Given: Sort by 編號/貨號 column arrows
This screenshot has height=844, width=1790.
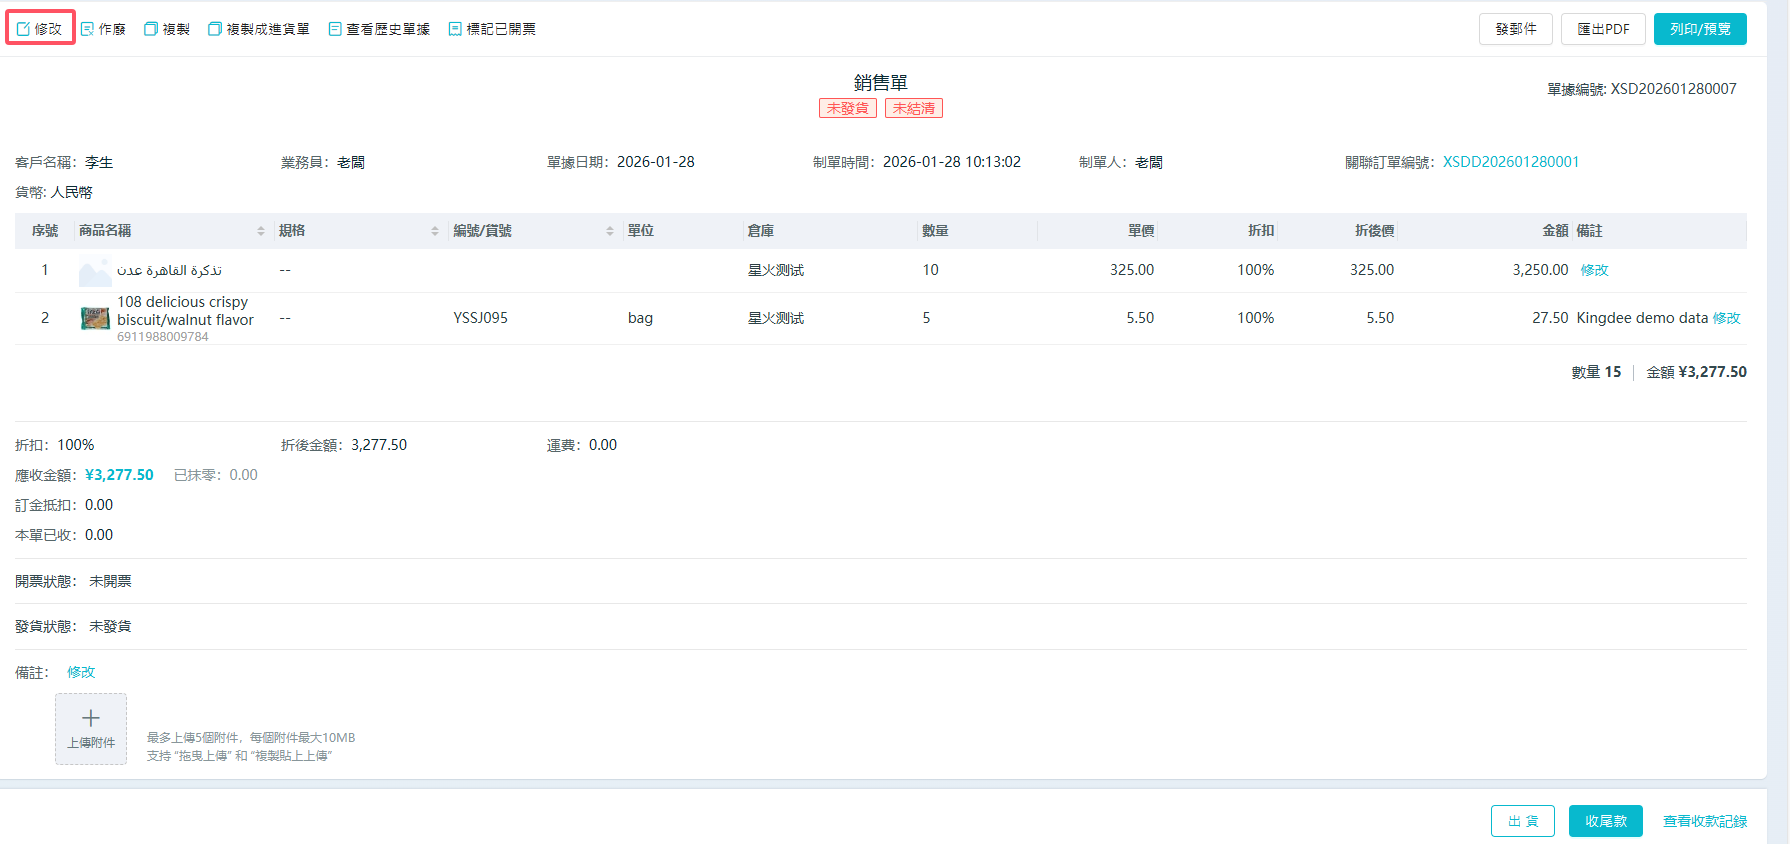Looking at the screenshot, I should tap(610, 231).
